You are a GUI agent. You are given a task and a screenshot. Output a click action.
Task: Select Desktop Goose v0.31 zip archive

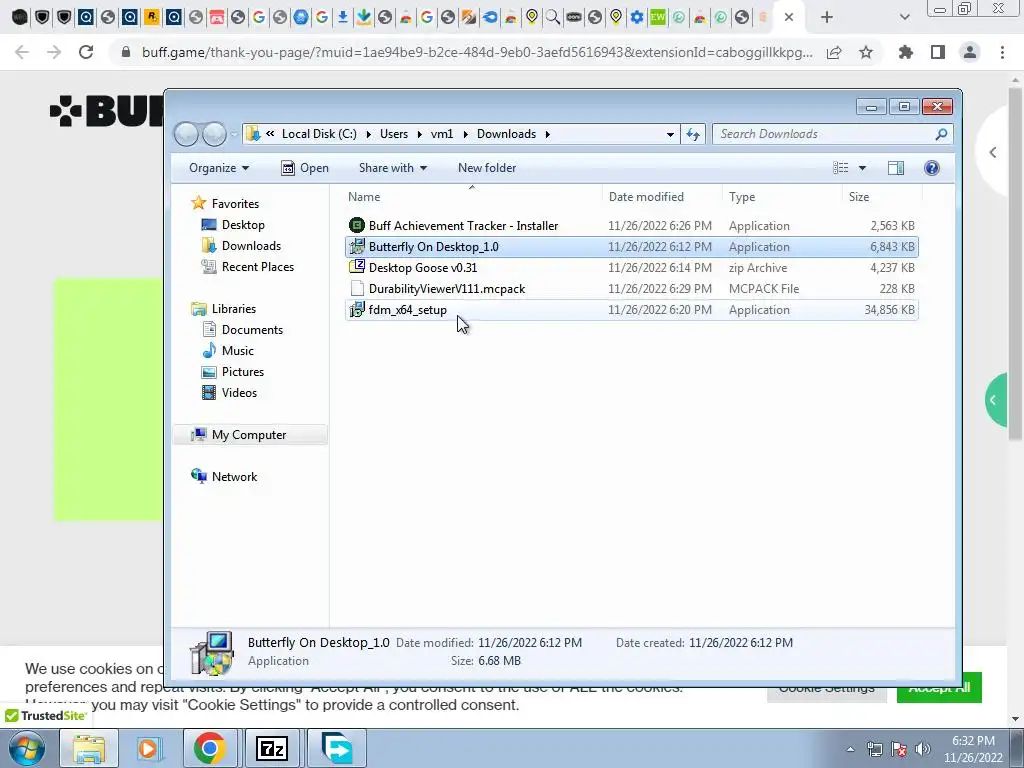click(631, 268)
